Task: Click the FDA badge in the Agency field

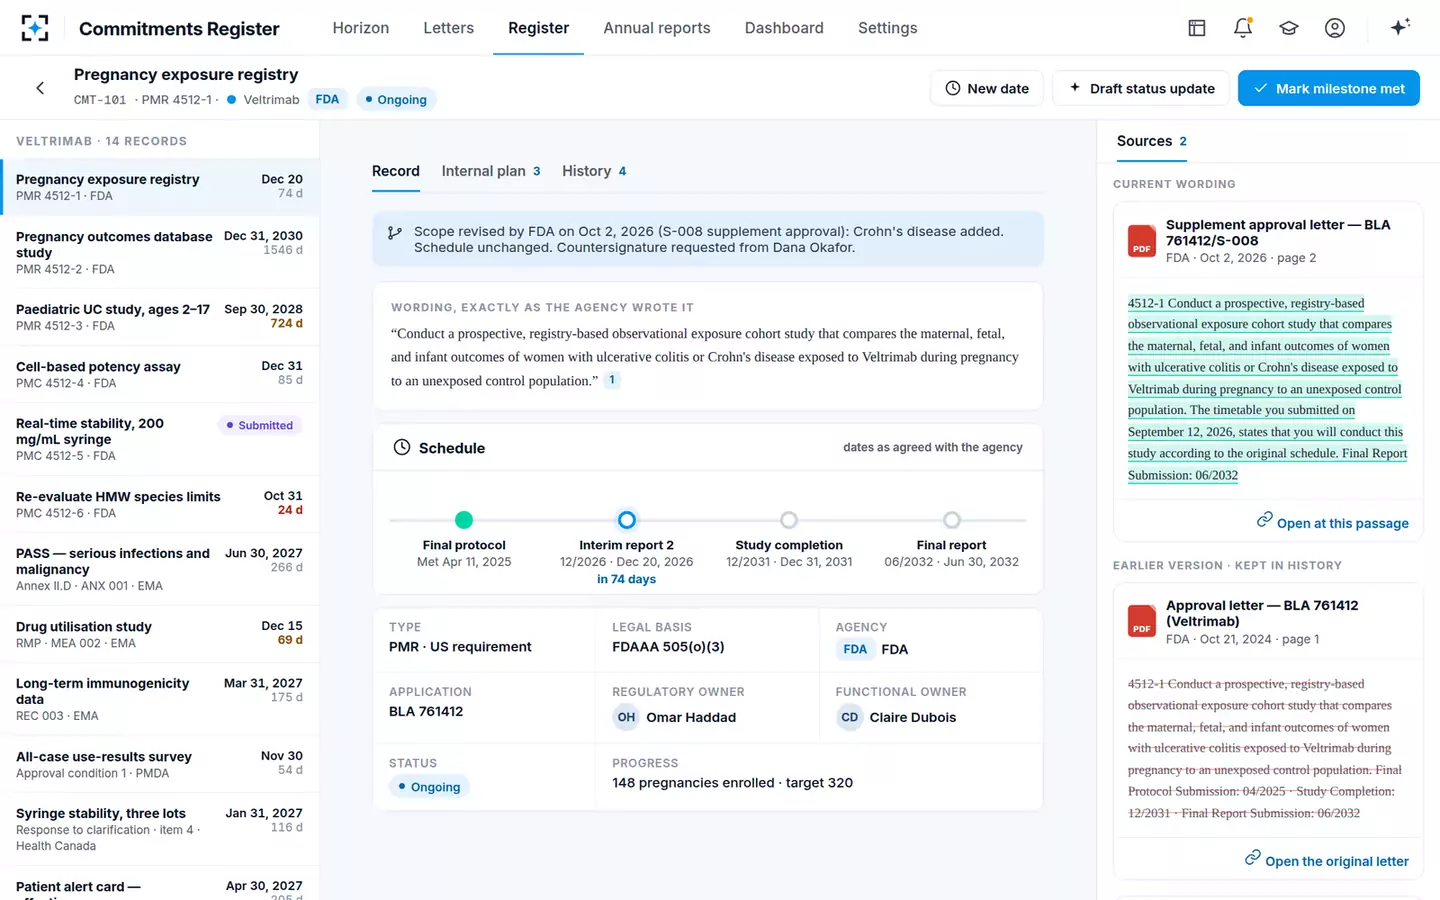Action: (855, 649)
